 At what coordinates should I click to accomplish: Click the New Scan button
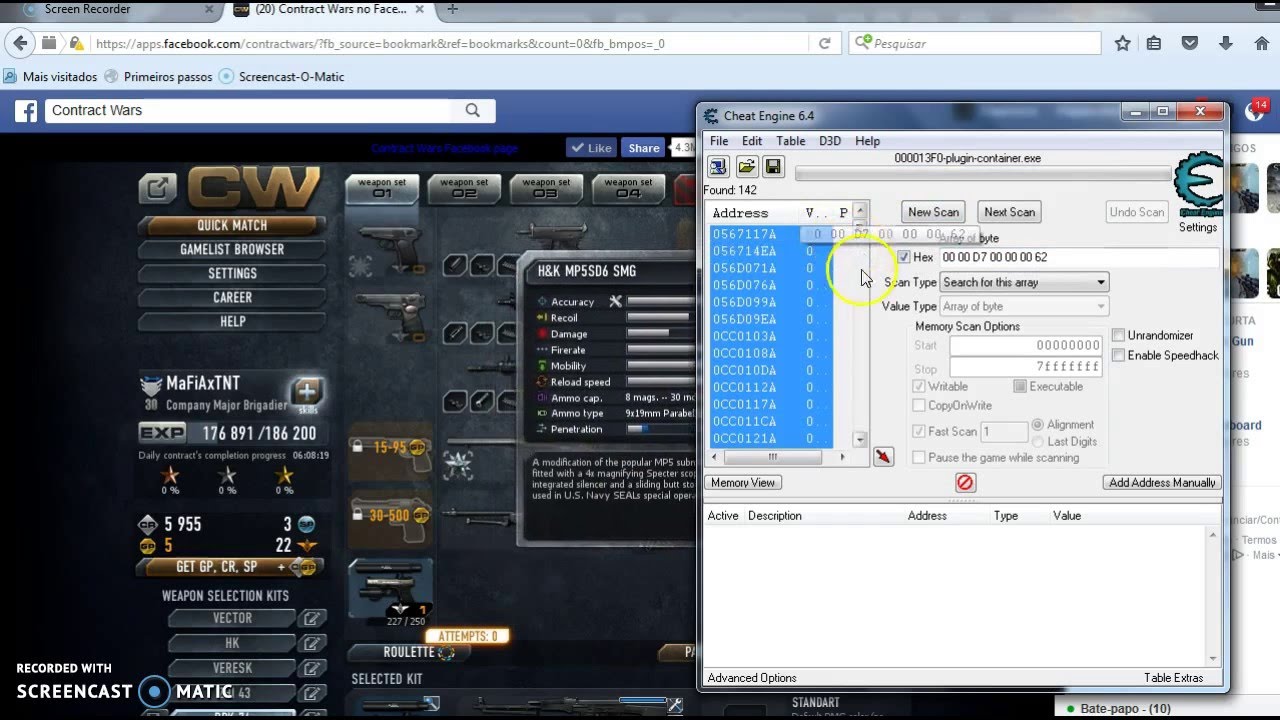coord(933,212)
